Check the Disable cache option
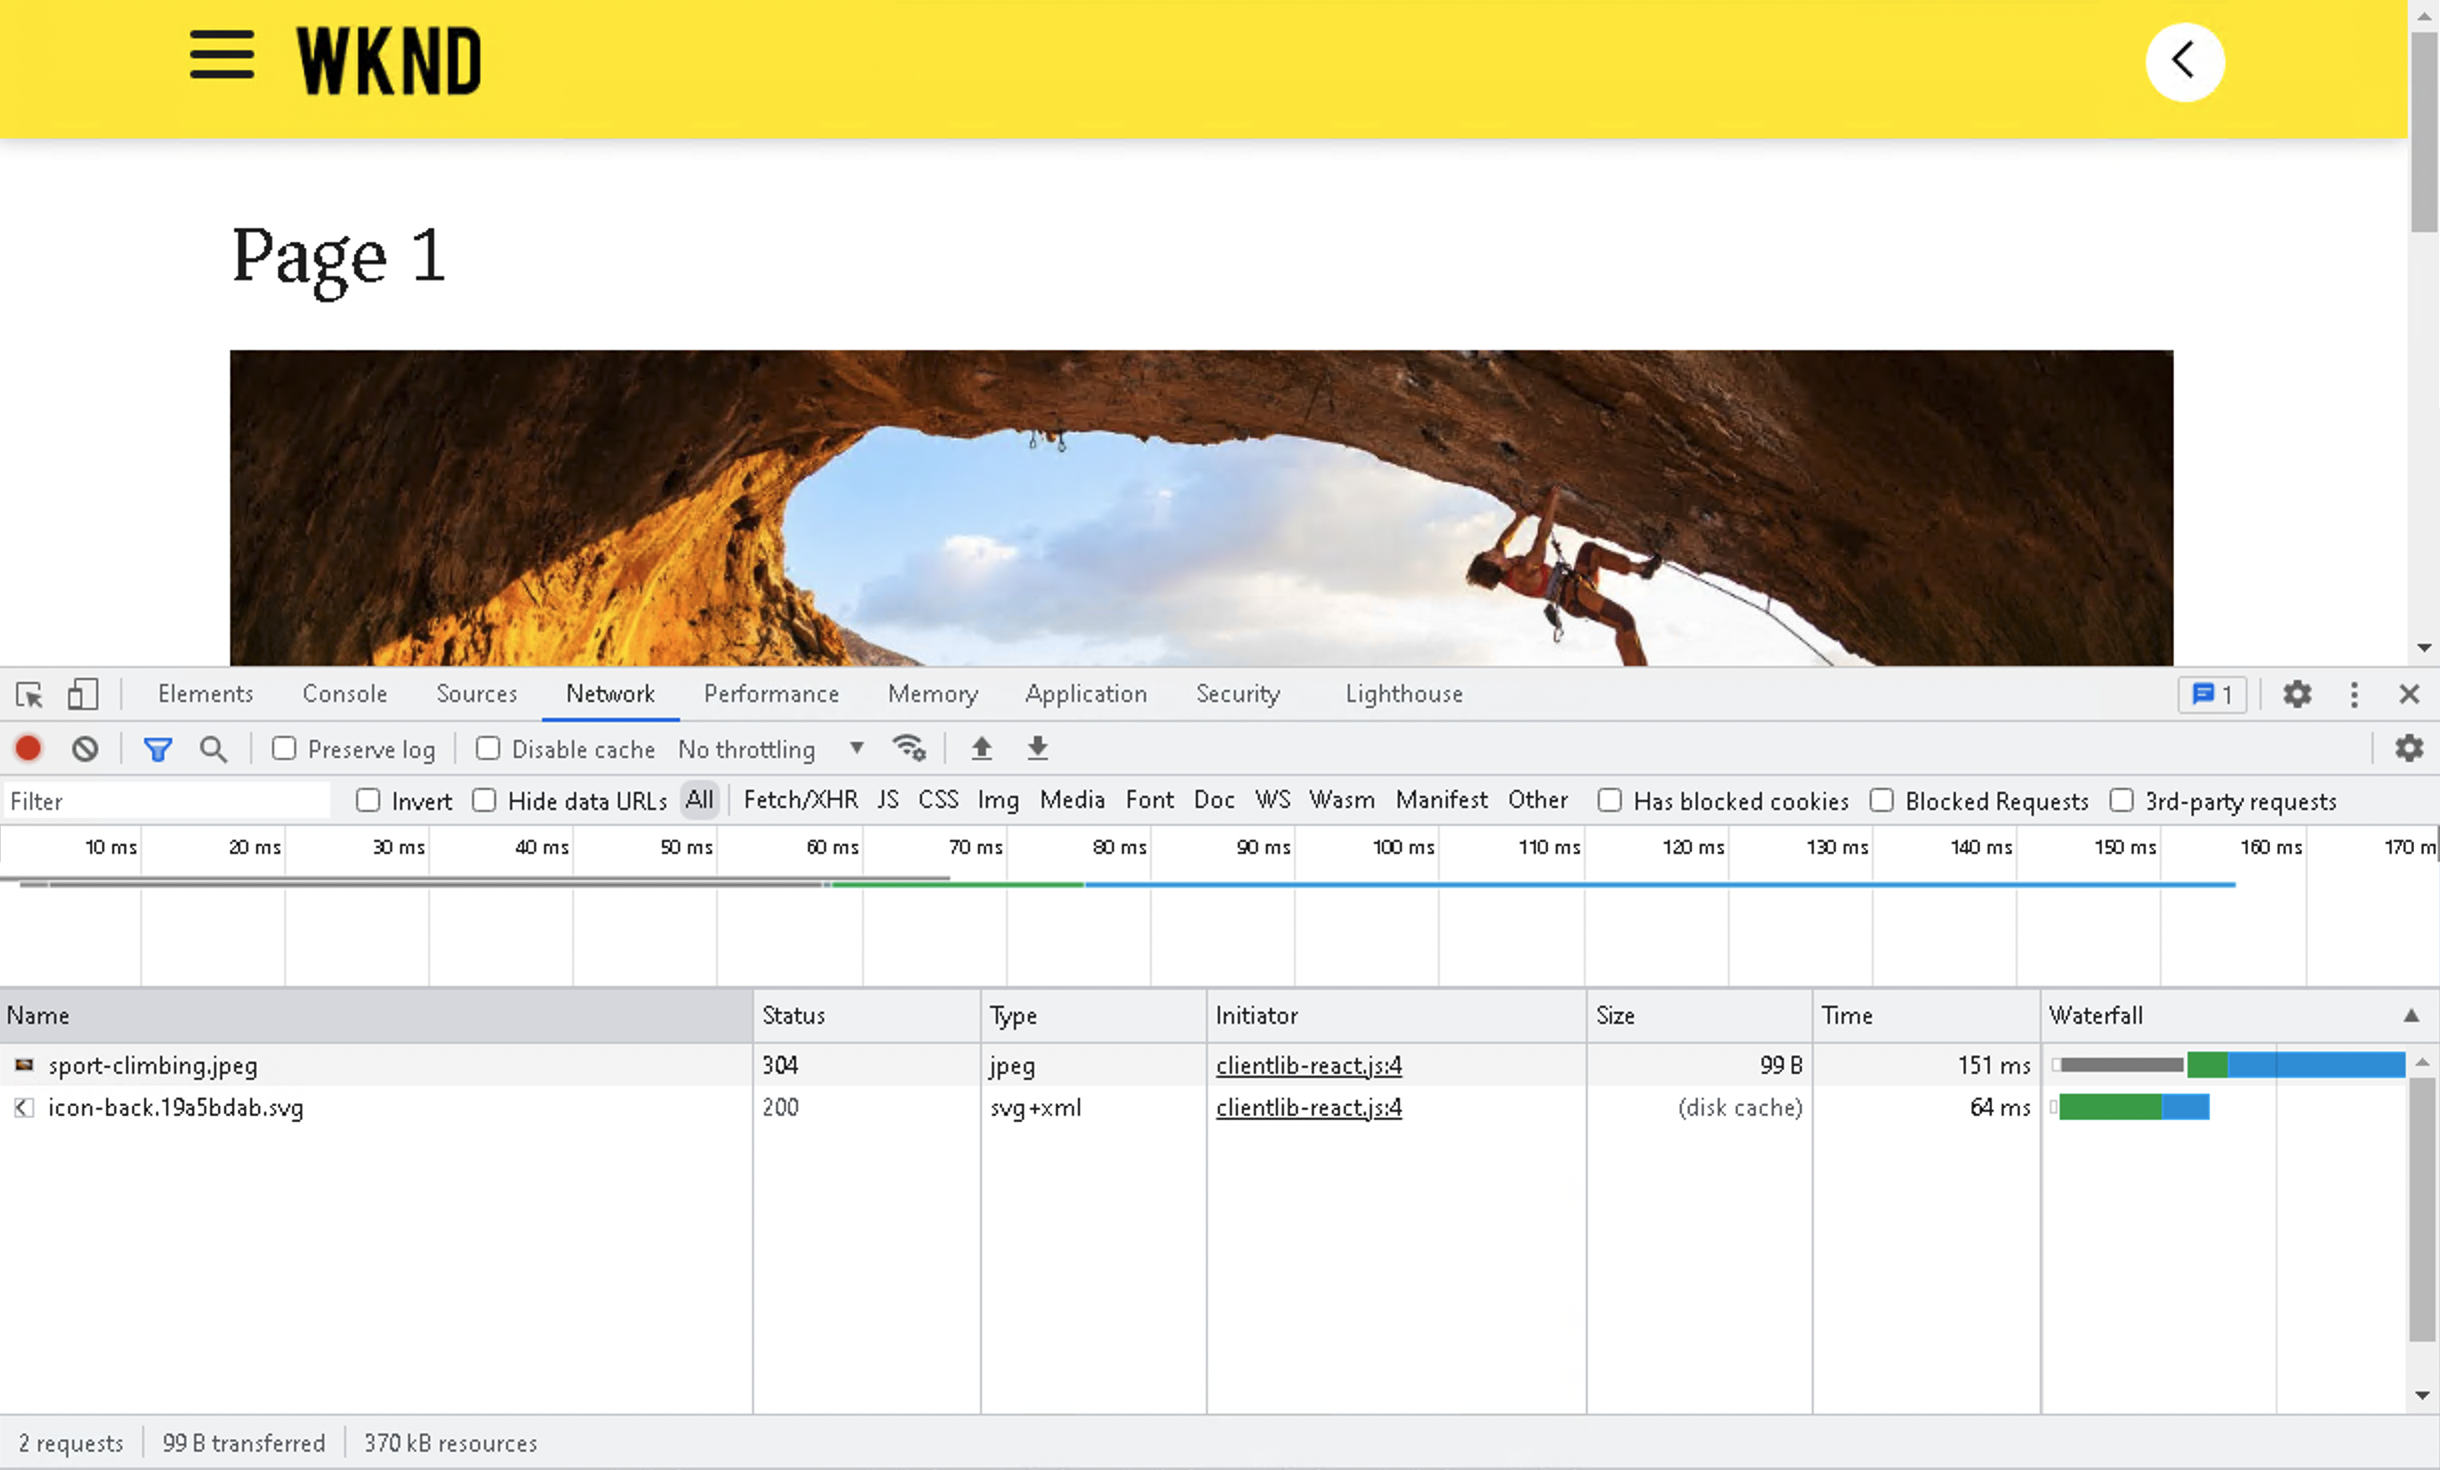The height and width of the screenshot is (1470, 2440). [488, 748]
